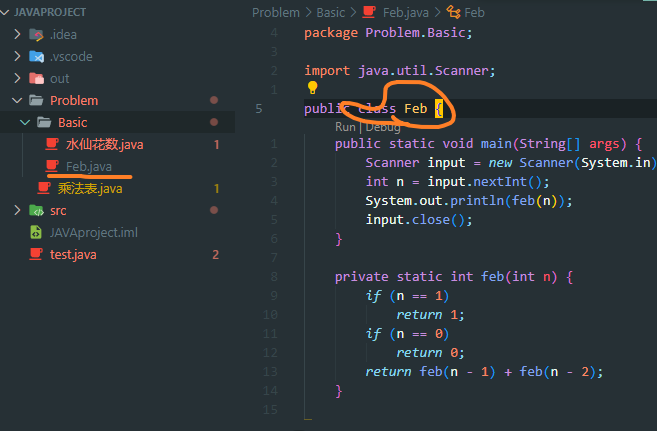Click the Java icon beside 水仙花数.java
Screen dimensions: 657x431
52,144
